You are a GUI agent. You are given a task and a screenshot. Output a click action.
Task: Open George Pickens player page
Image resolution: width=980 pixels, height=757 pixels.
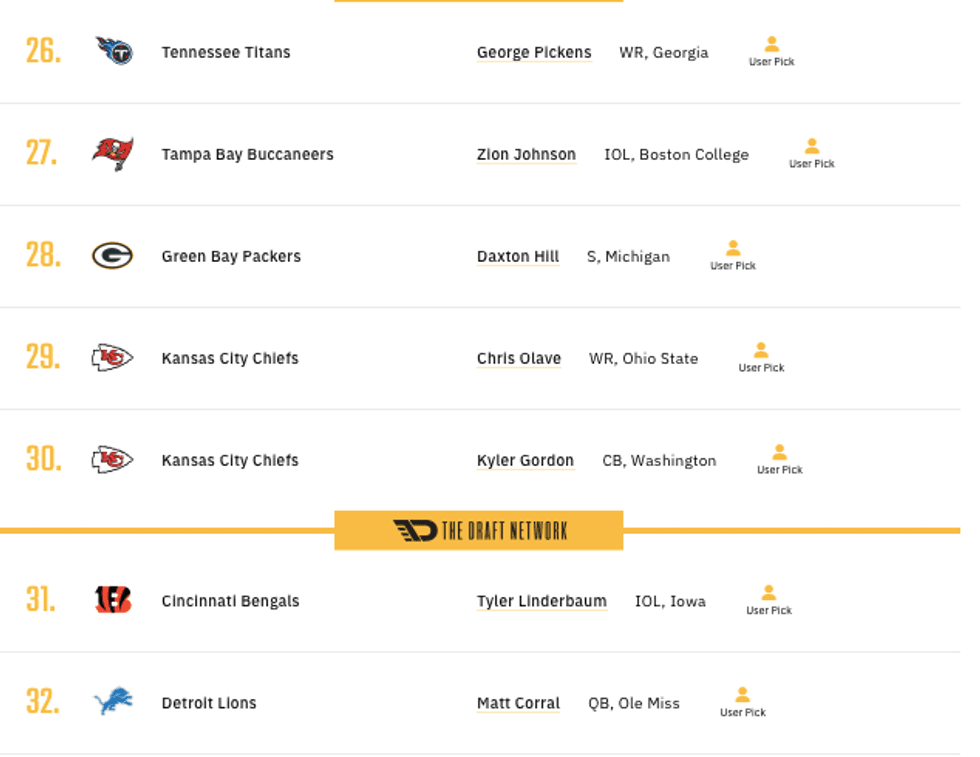(534, 52)
